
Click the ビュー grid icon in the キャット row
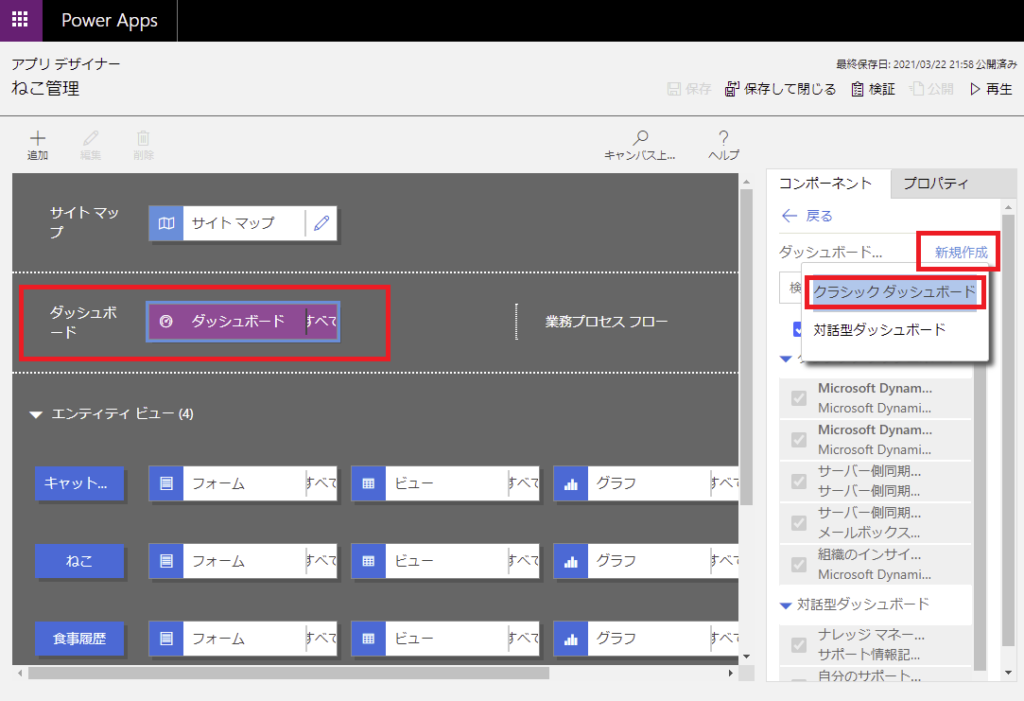pos(369,483)
